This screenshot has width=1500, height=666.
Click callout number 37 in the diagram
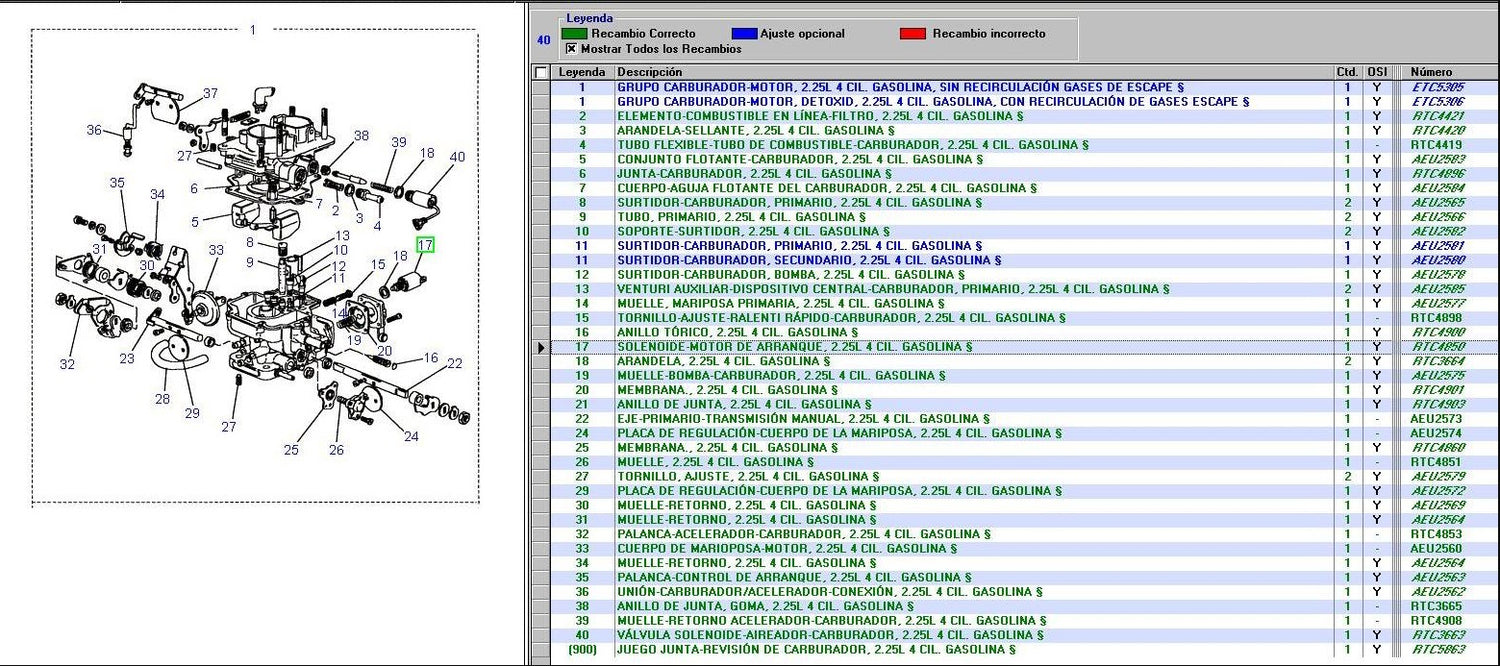(x=210, y=94)
